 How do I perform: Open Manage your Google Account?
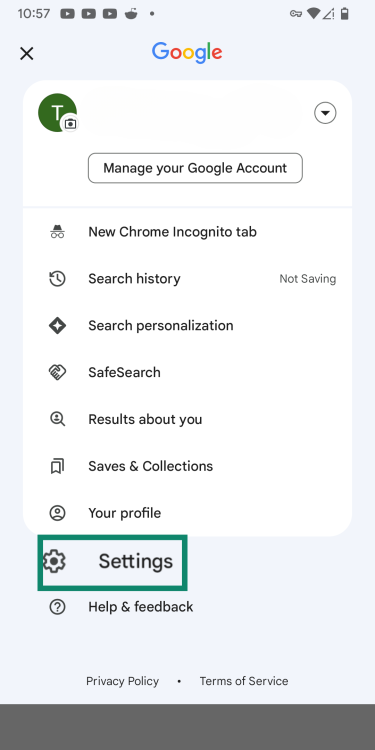[195, 168]
